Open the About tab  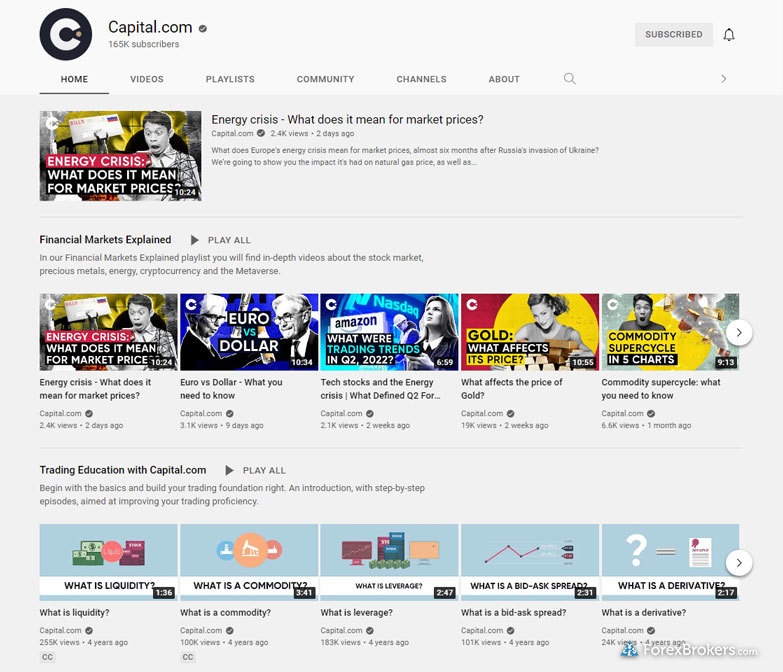504,79
